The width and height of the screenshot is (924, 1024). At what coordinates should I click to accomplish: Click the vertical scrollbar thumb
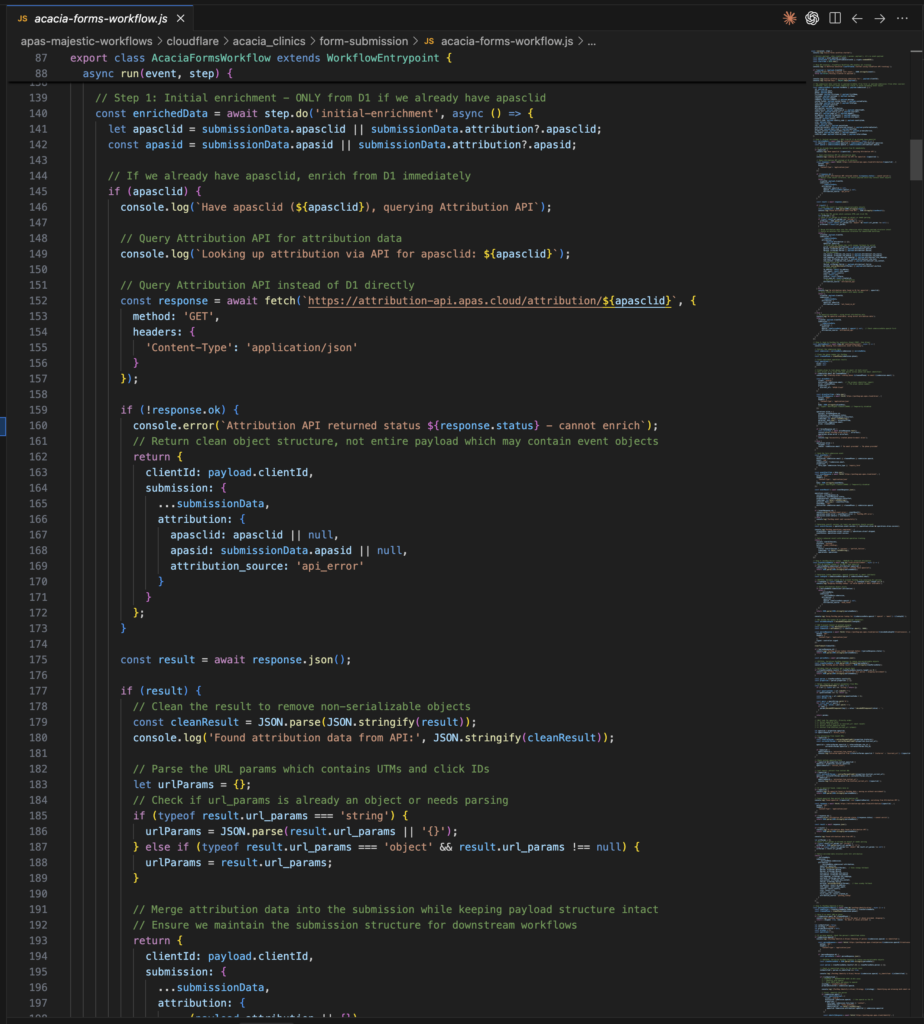[916, 159]
